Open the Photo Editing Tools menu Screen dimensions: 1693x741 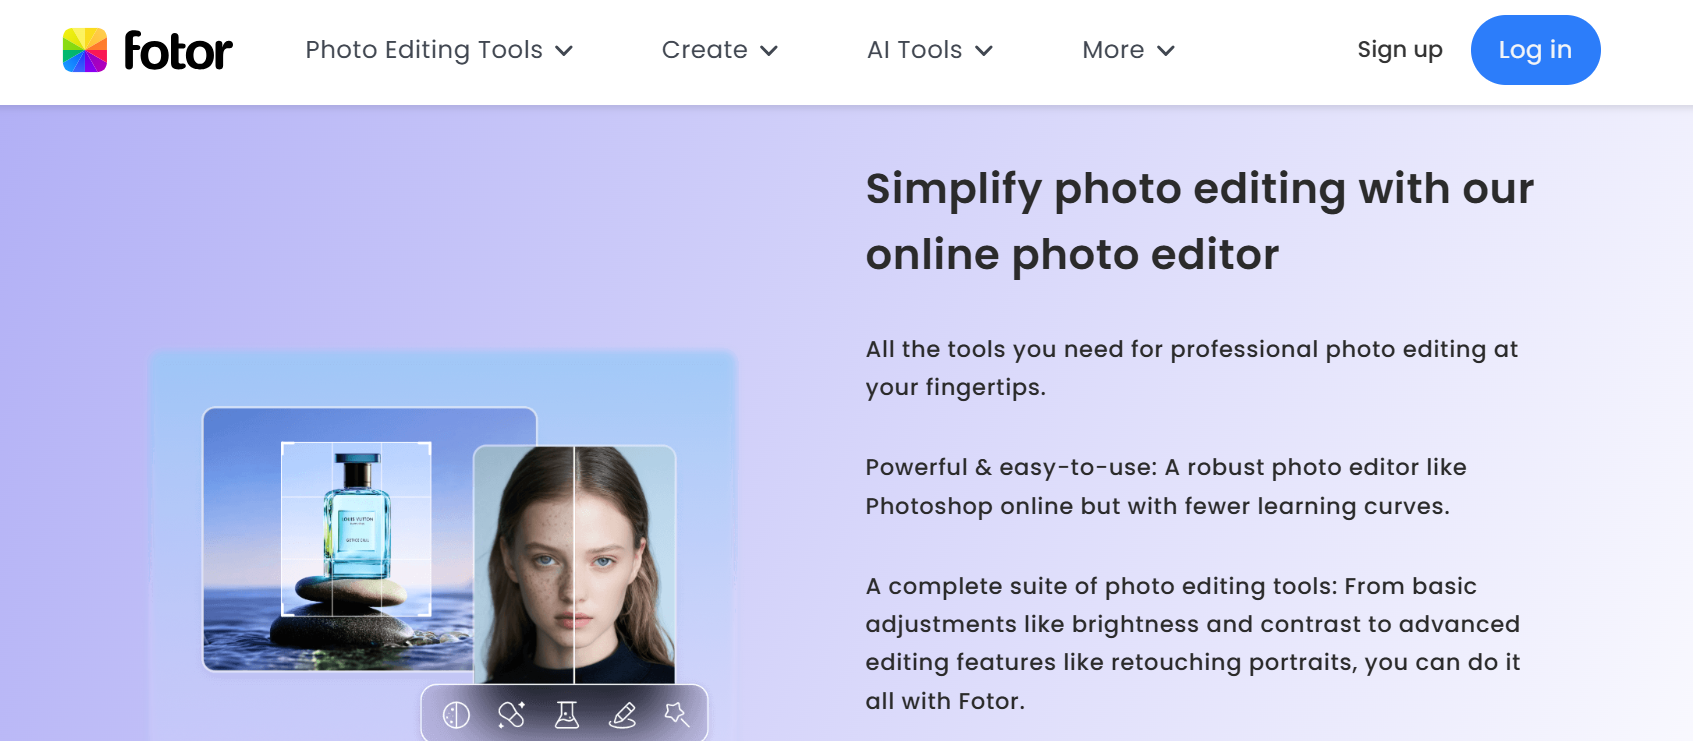424,50
